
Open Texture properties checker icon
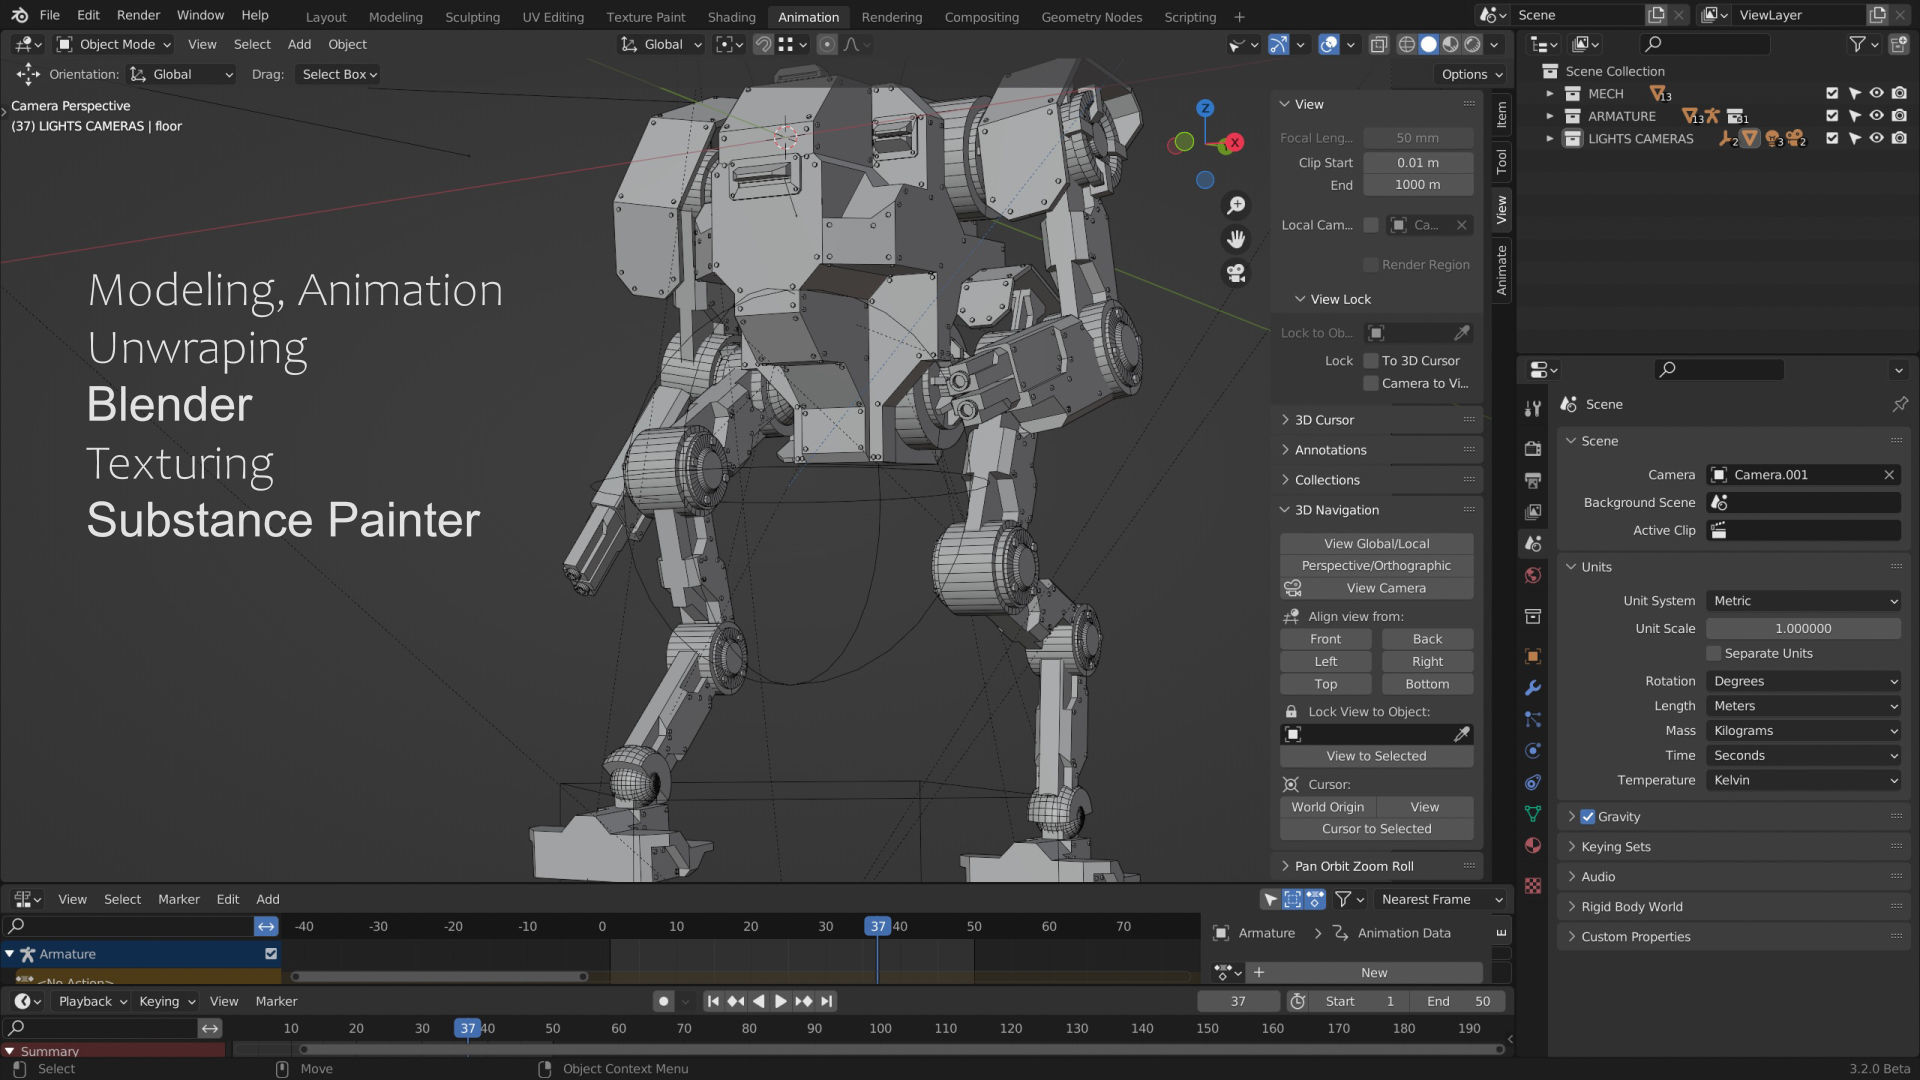tap(1532, 886)
